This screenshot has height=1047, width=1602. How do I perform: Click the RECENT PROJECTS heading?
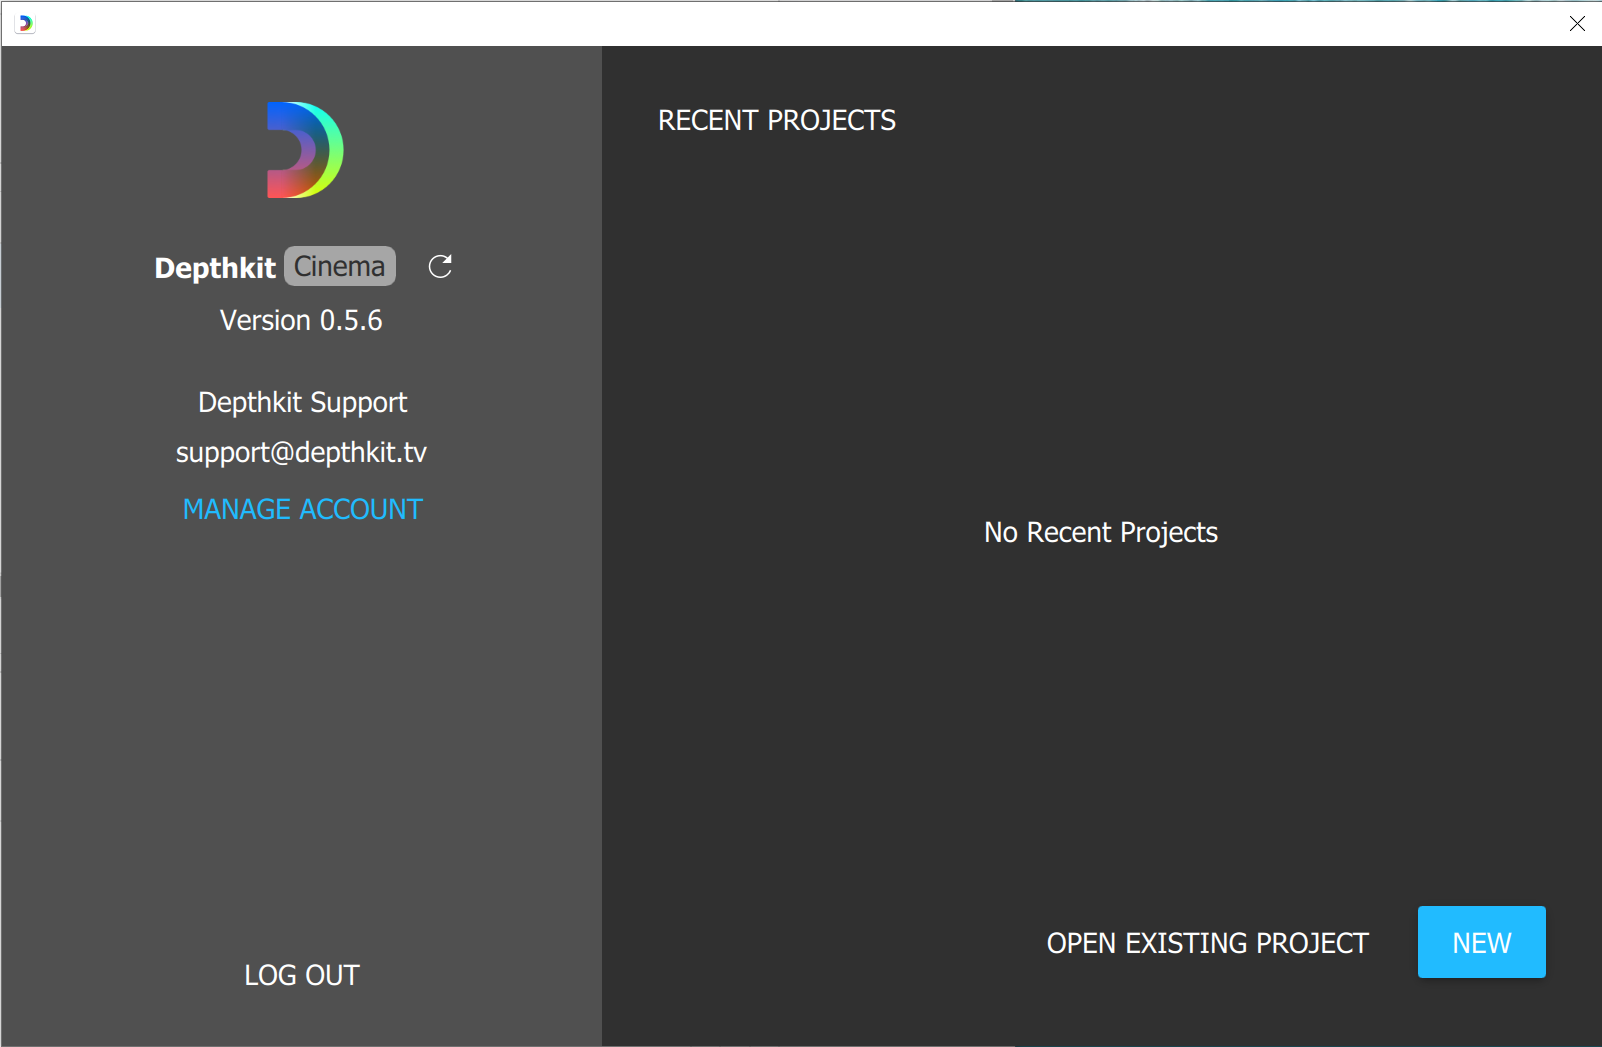(776, 120)
